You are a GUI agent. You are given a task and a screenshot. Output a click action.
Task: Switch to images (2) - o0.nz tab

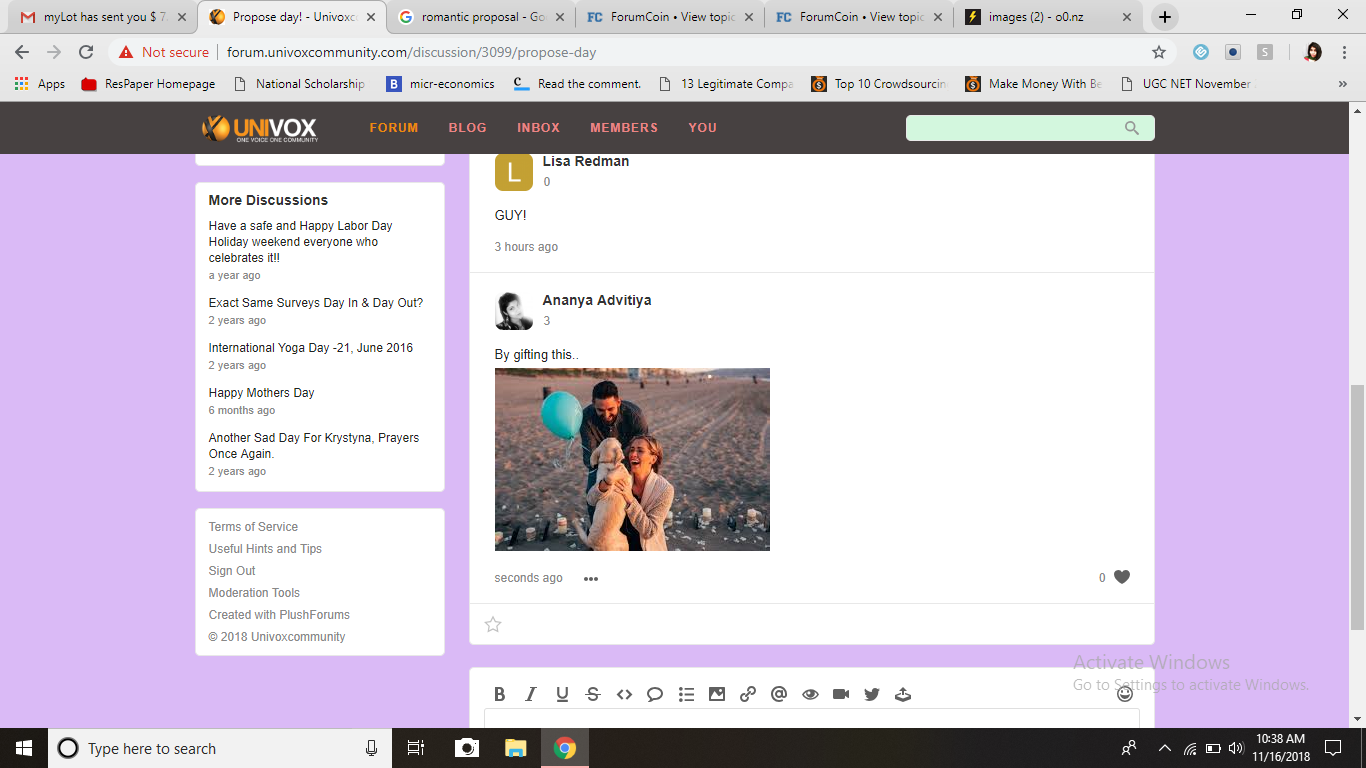(x=1046, y=17)
